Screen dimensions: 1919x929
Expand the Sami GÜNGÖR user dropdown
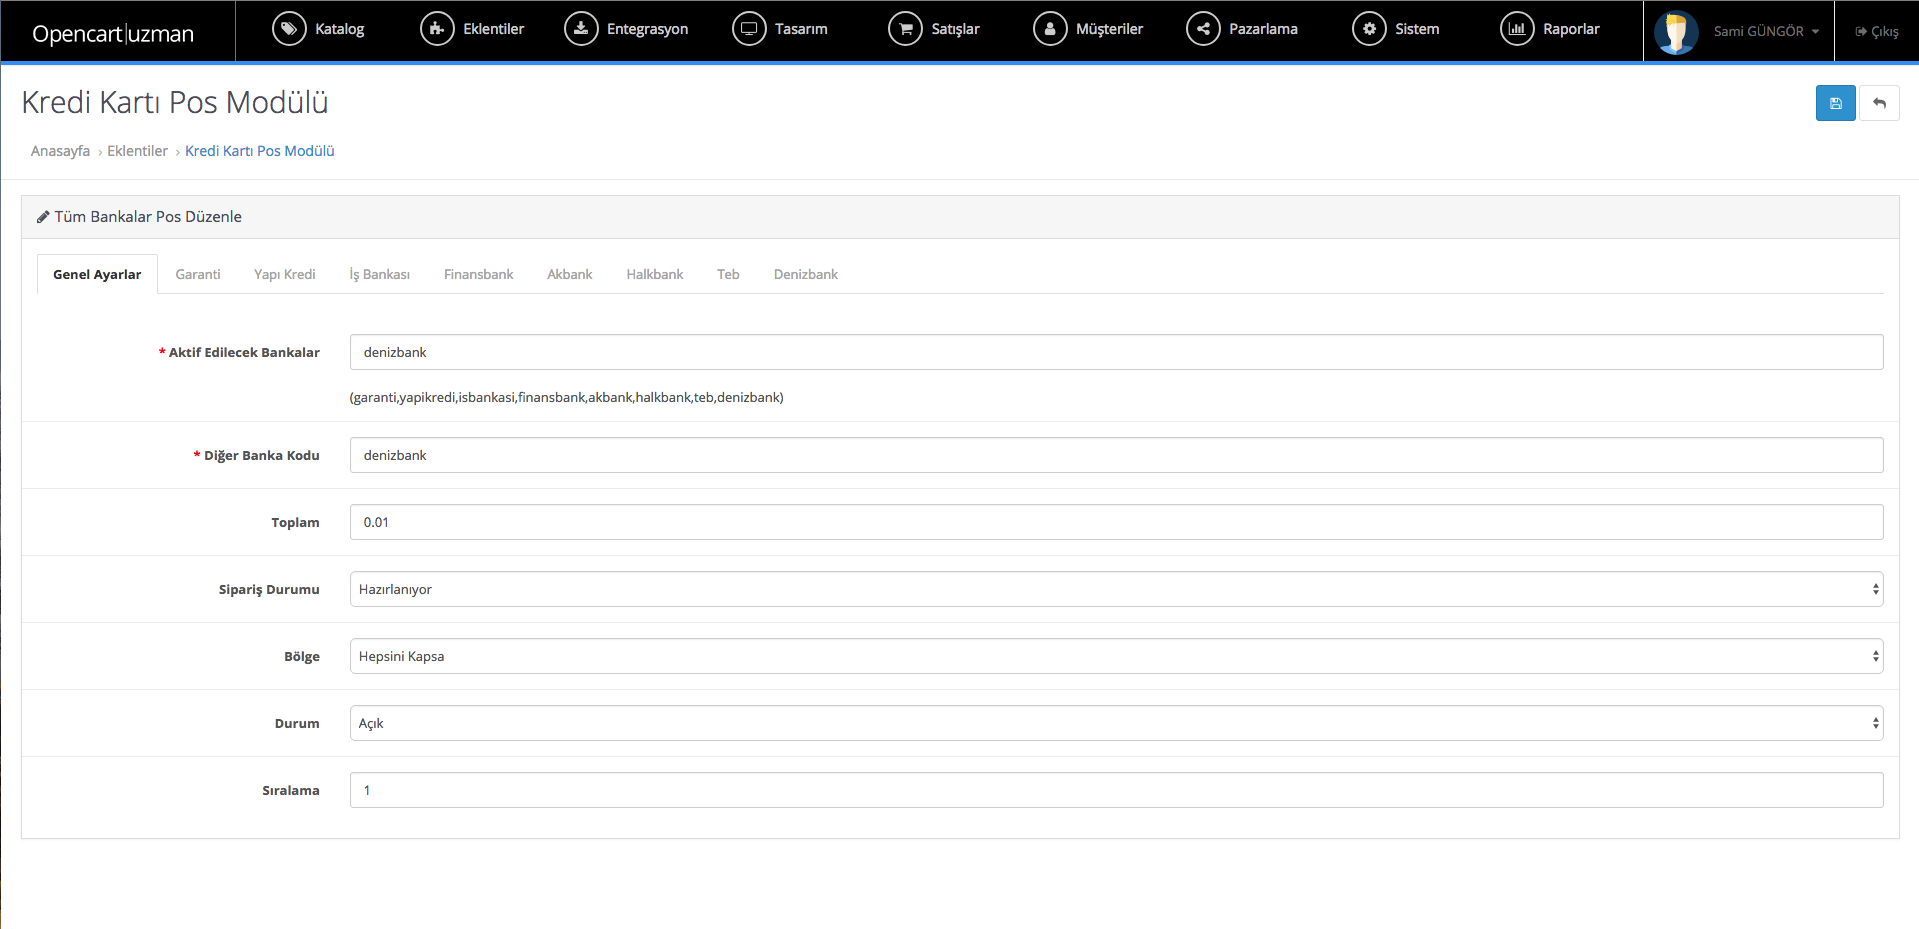click(x=1766, y=32)
